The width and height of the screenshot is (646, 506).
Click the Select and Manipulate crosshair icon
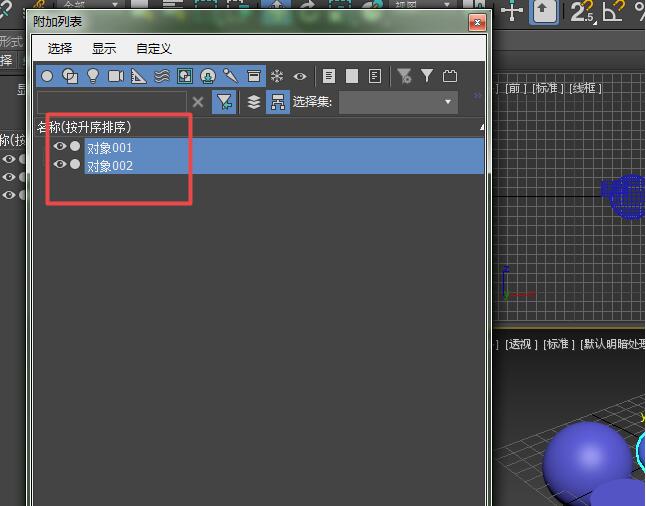coord(512,11)
